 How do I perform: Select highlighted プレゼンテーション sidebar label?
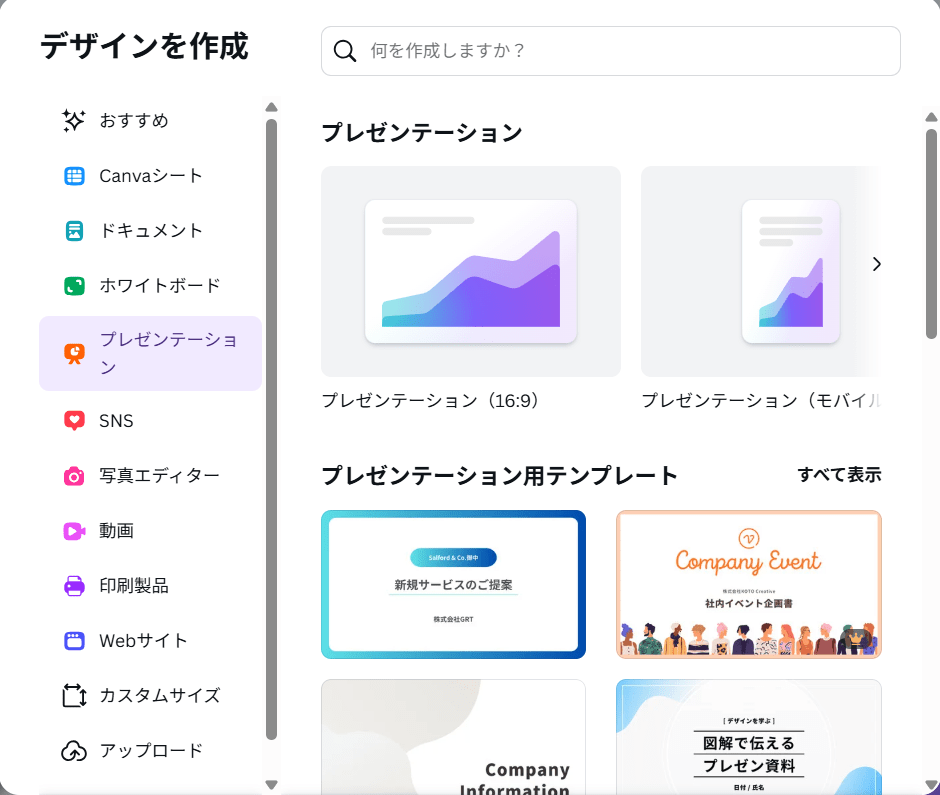[x=168, y=353]
